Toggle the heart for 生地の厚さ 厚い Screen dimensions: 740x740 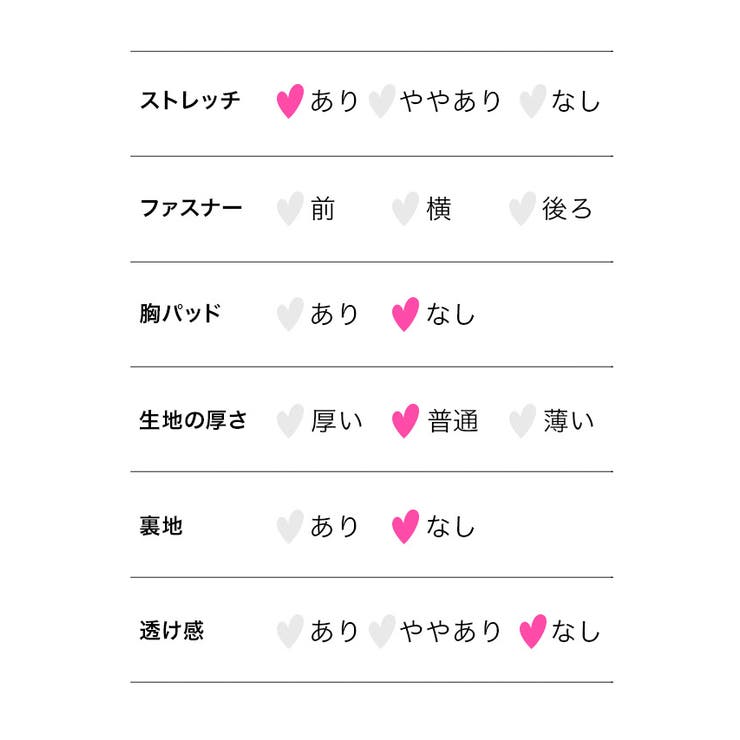click(289, 420)
